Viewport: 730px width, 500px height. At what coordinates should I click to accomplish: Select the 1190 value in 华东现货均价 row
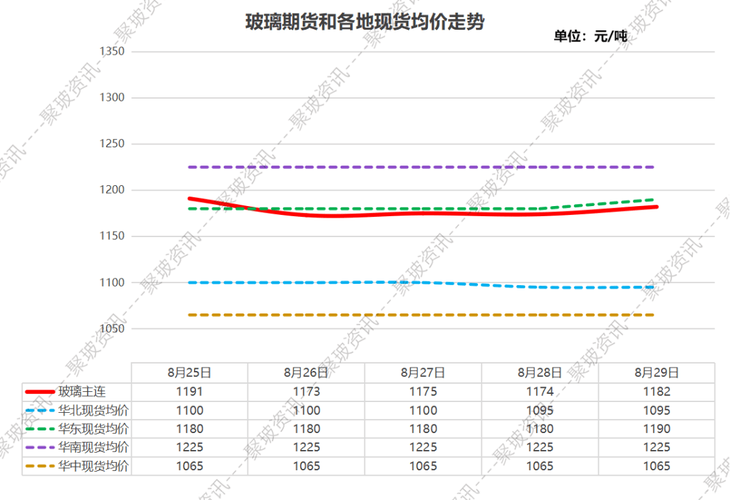656,429
